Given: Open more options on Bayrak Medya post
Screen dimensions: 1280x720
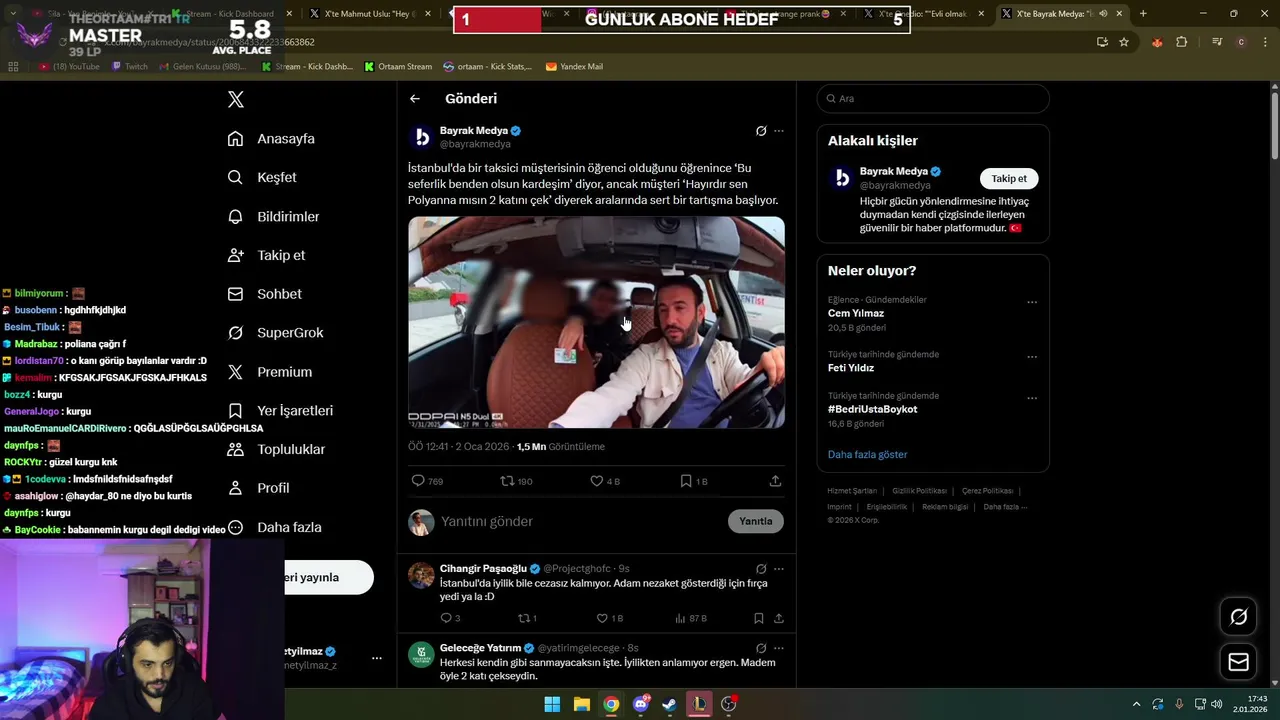Looking at the screenshot, I should click(x=779, y=131).
